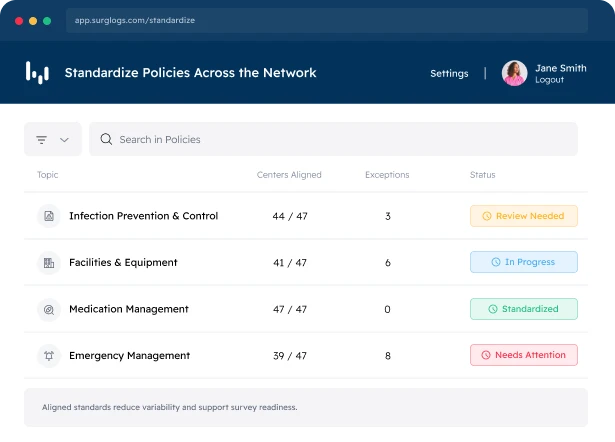
Task: Close the window with the red button
Action: click(19, 21)
